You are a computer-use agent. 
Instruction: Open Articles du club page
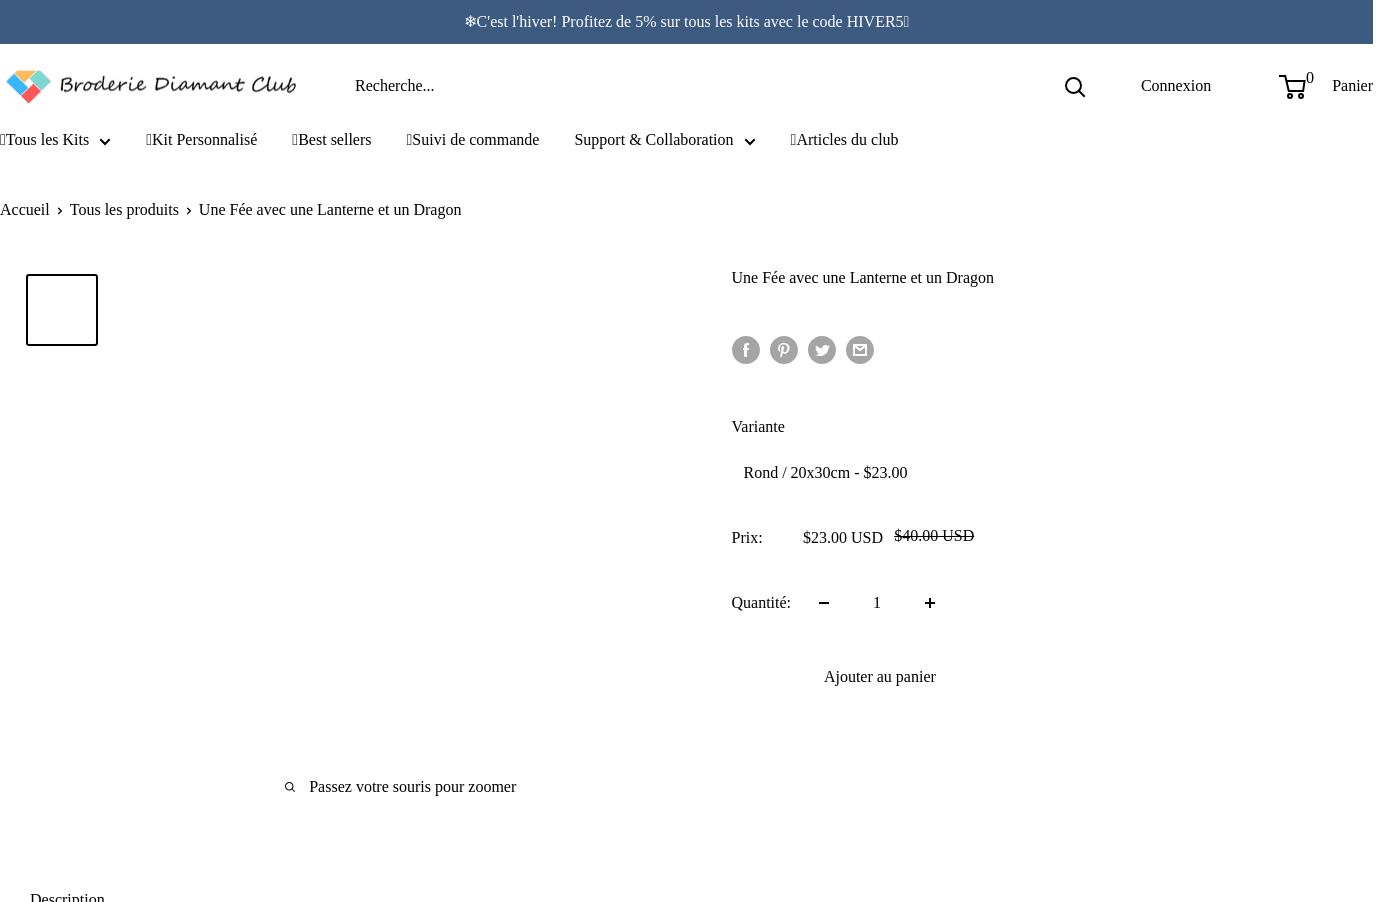pos(845,140)
